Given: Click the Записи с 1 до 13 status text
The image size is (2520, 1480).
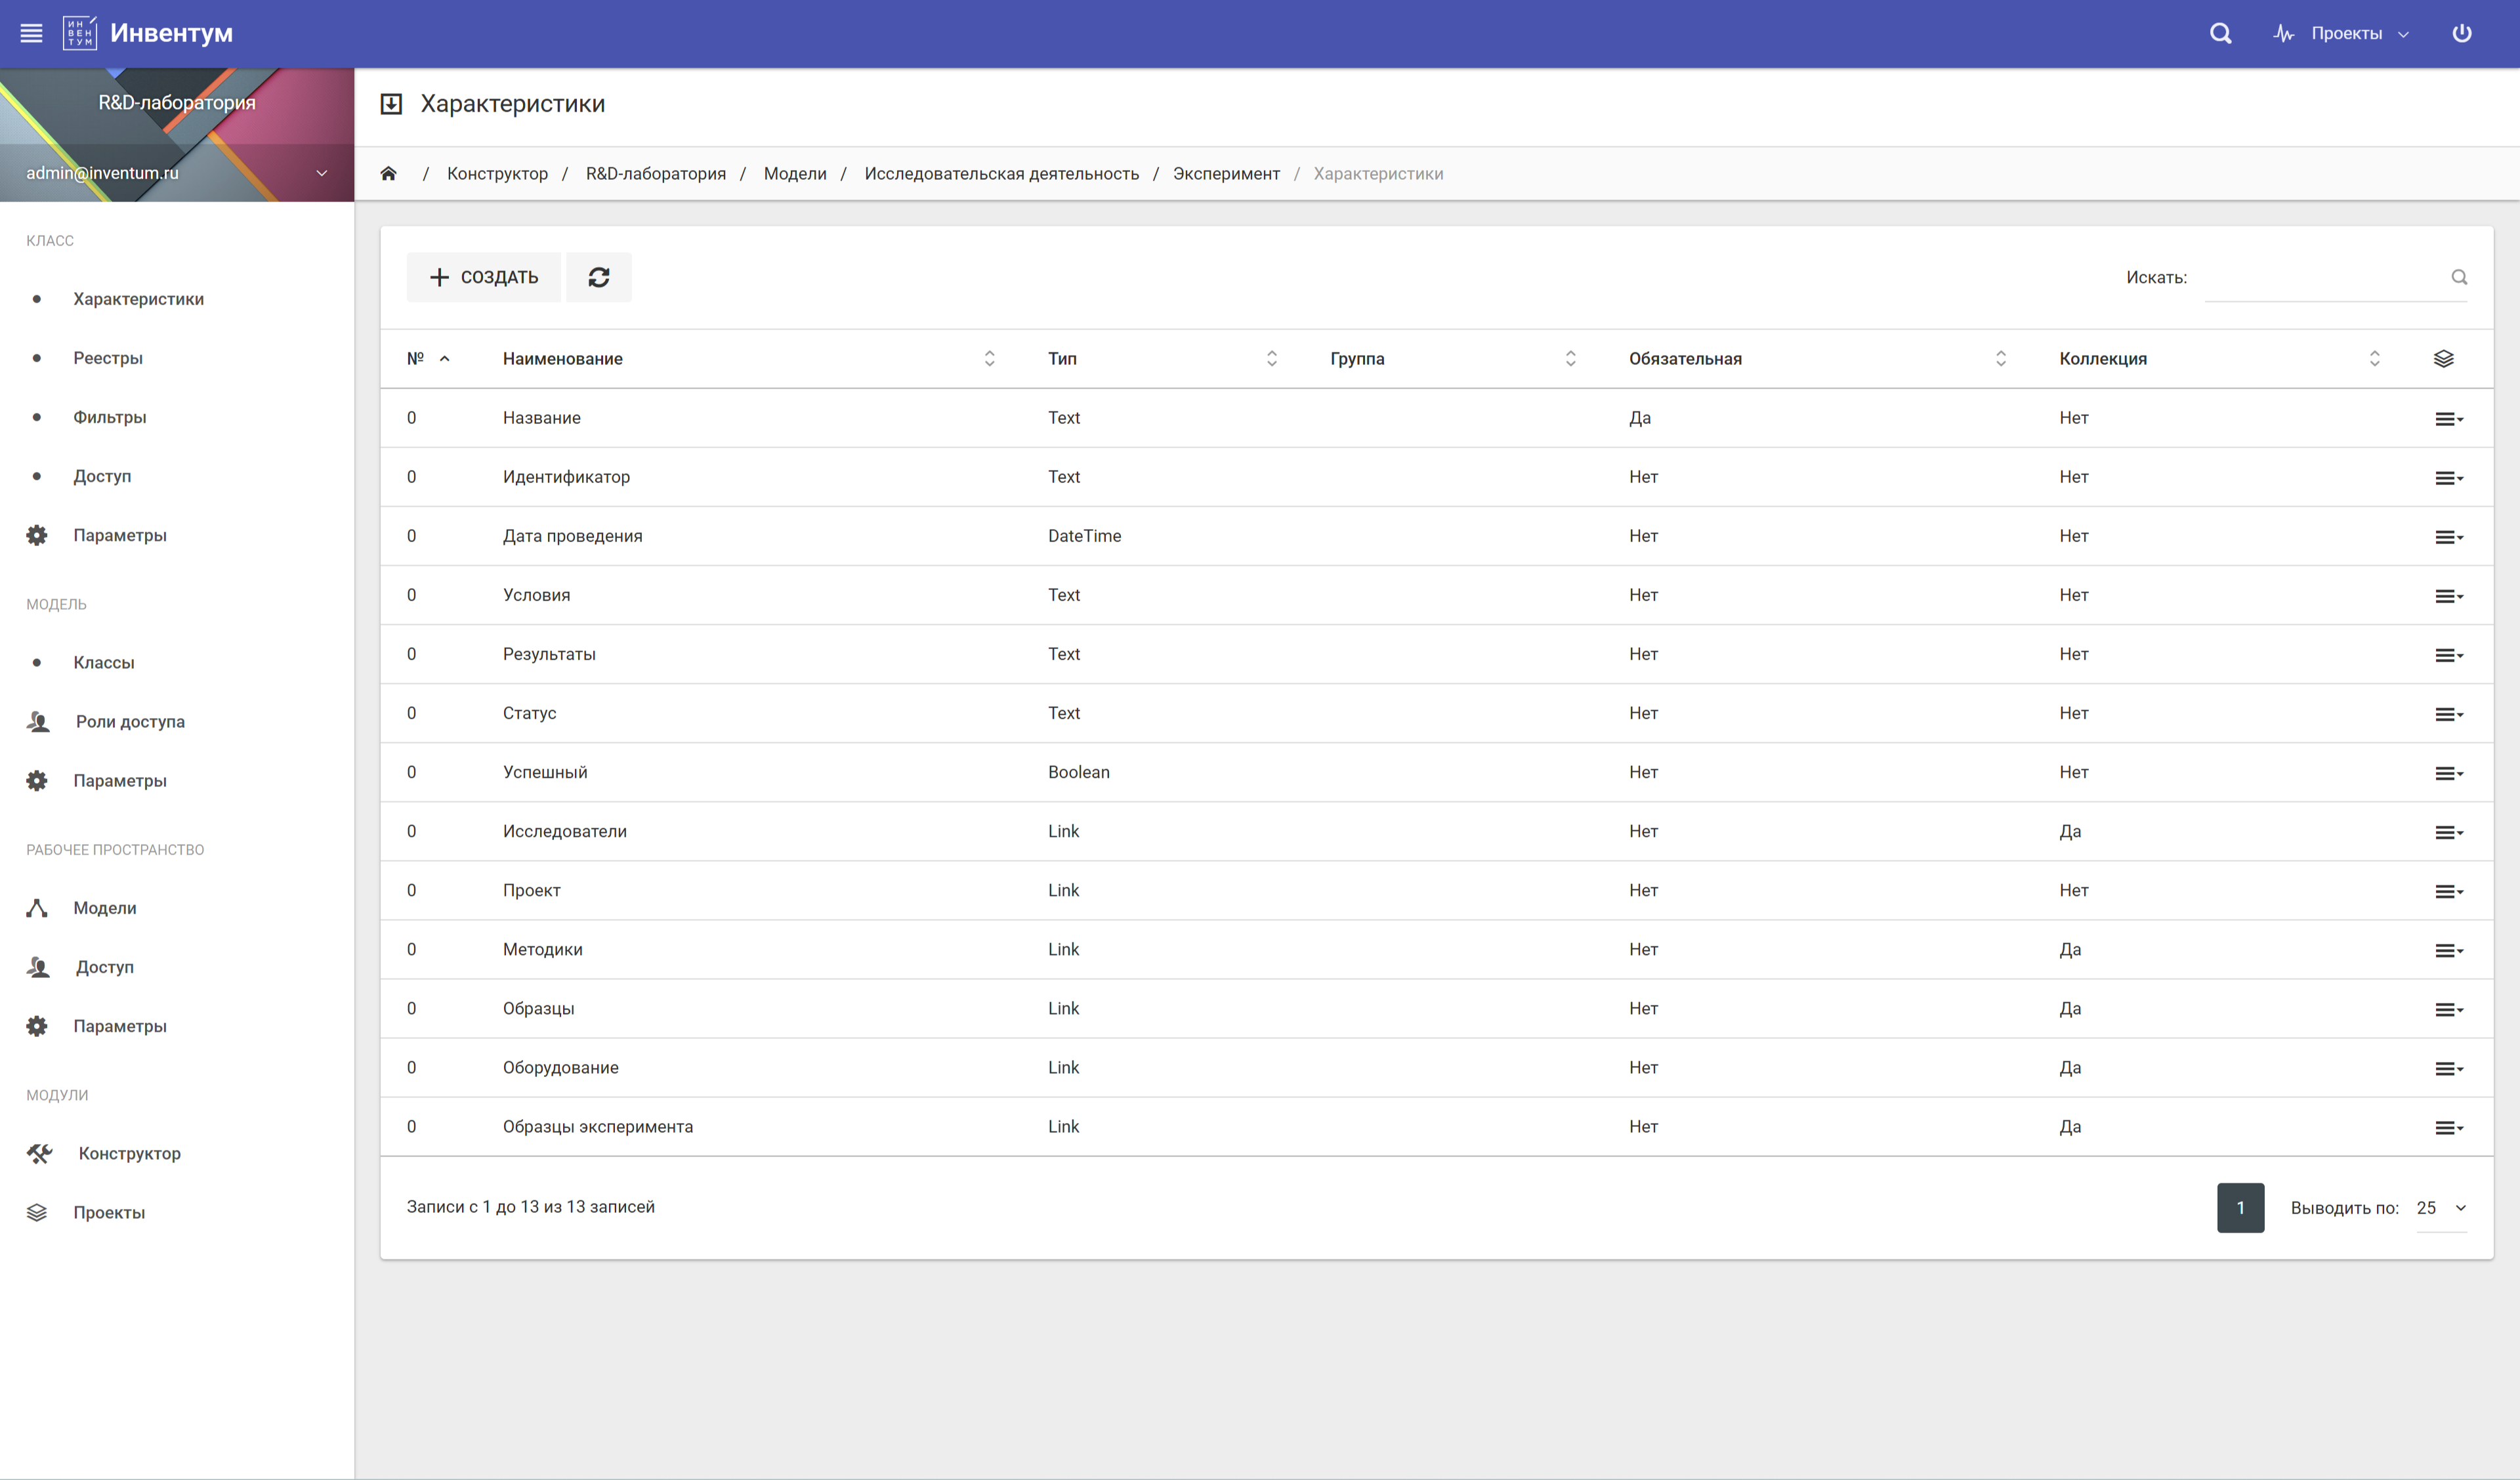Looking at the screenshot, I should coord(530,1207).
